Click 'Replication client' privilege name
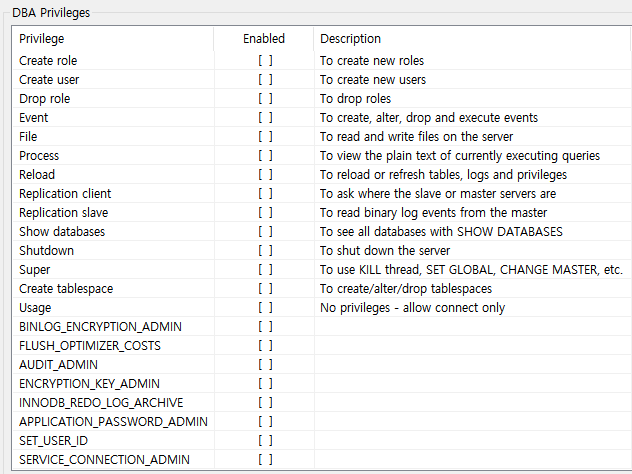 pos(65,193)
